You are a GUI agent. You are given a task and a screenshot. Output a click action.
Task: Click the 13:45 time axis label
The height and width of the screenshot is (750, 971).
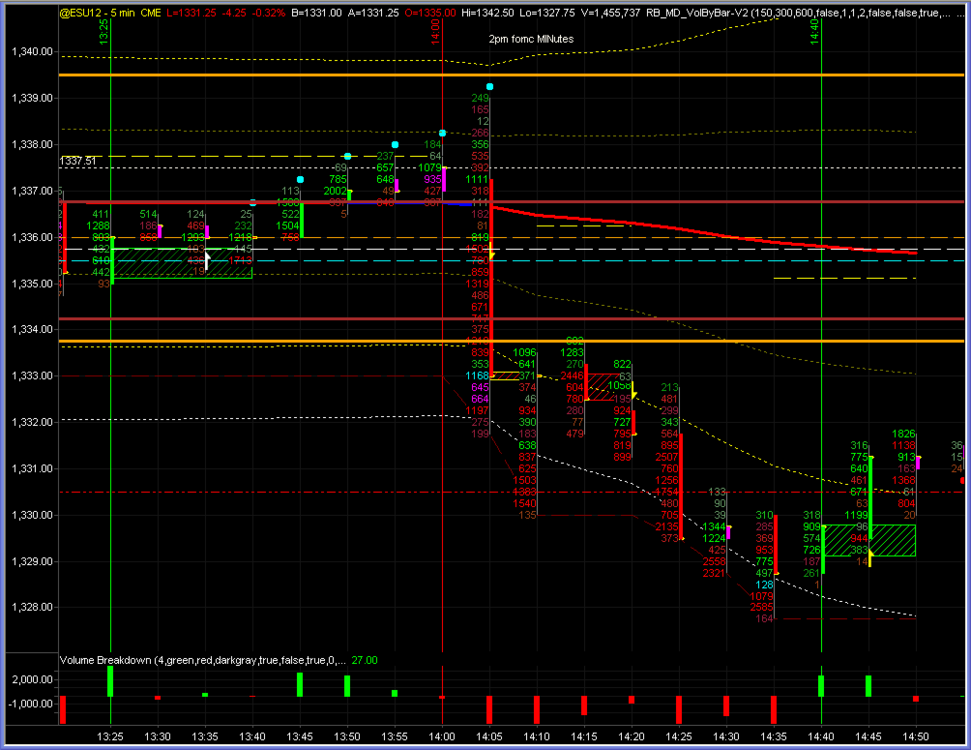pyautogui.click(x=300, y=736)
